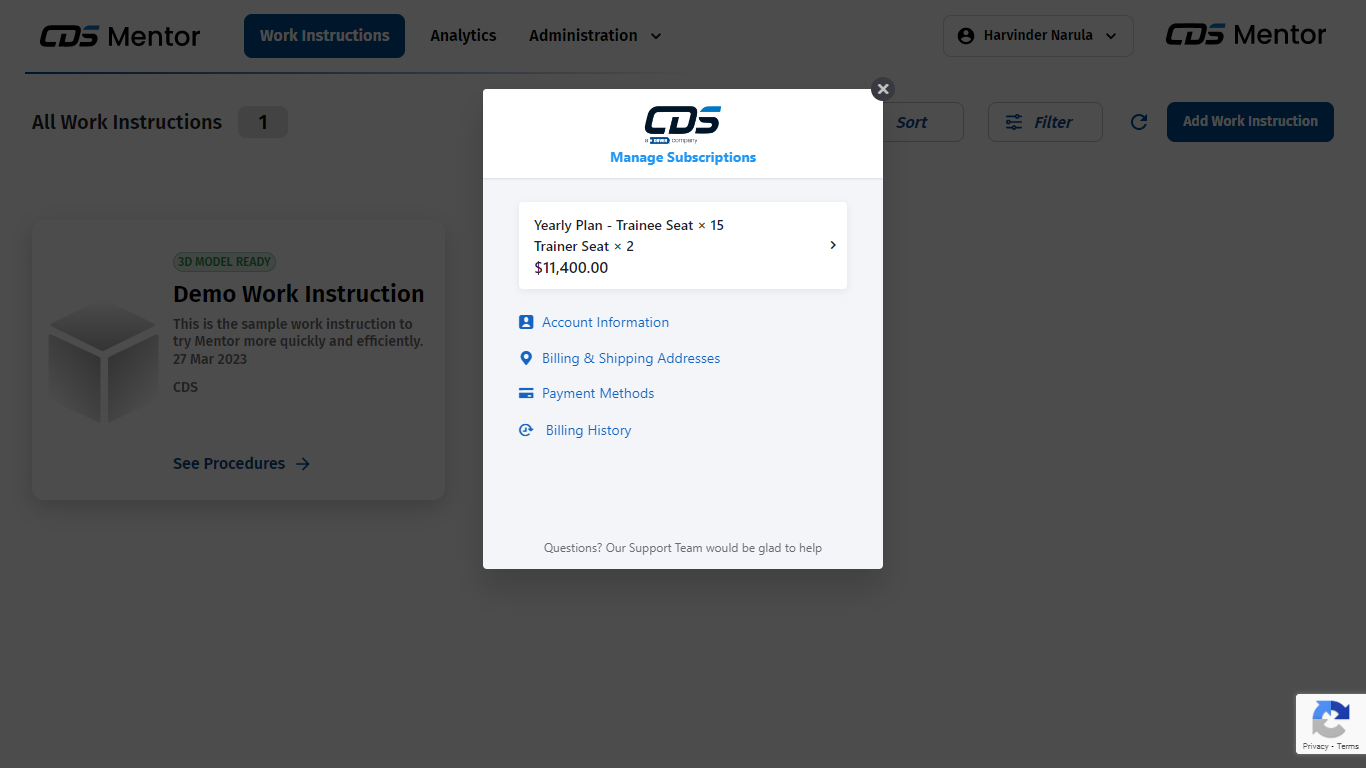Open Payment Methods link
The height and width of the screenshot is (768, 1366).
pos(598,393)
